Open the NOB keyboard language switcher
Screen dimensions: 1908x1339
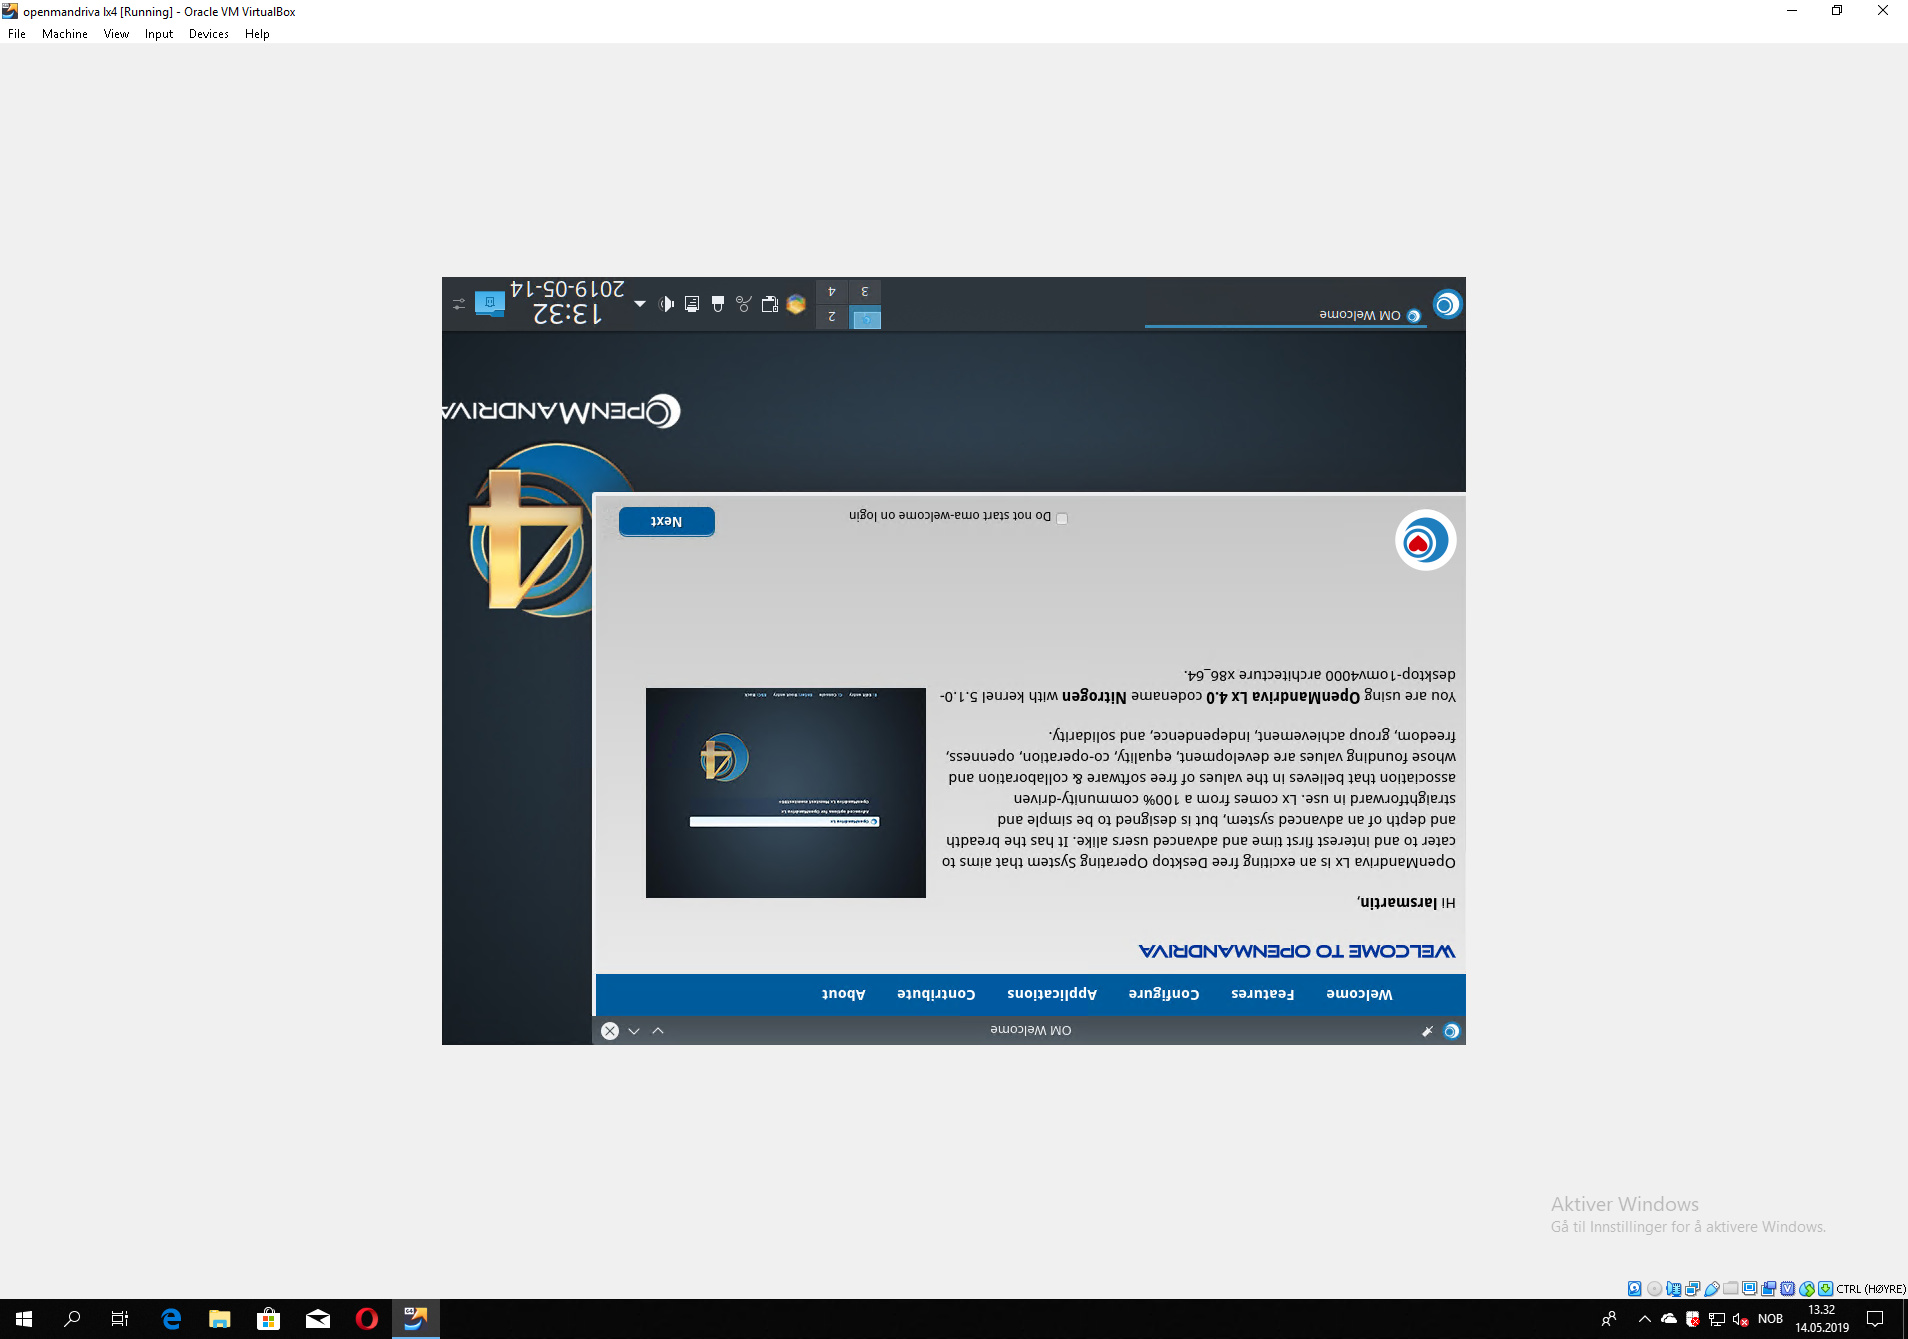1770,1319
